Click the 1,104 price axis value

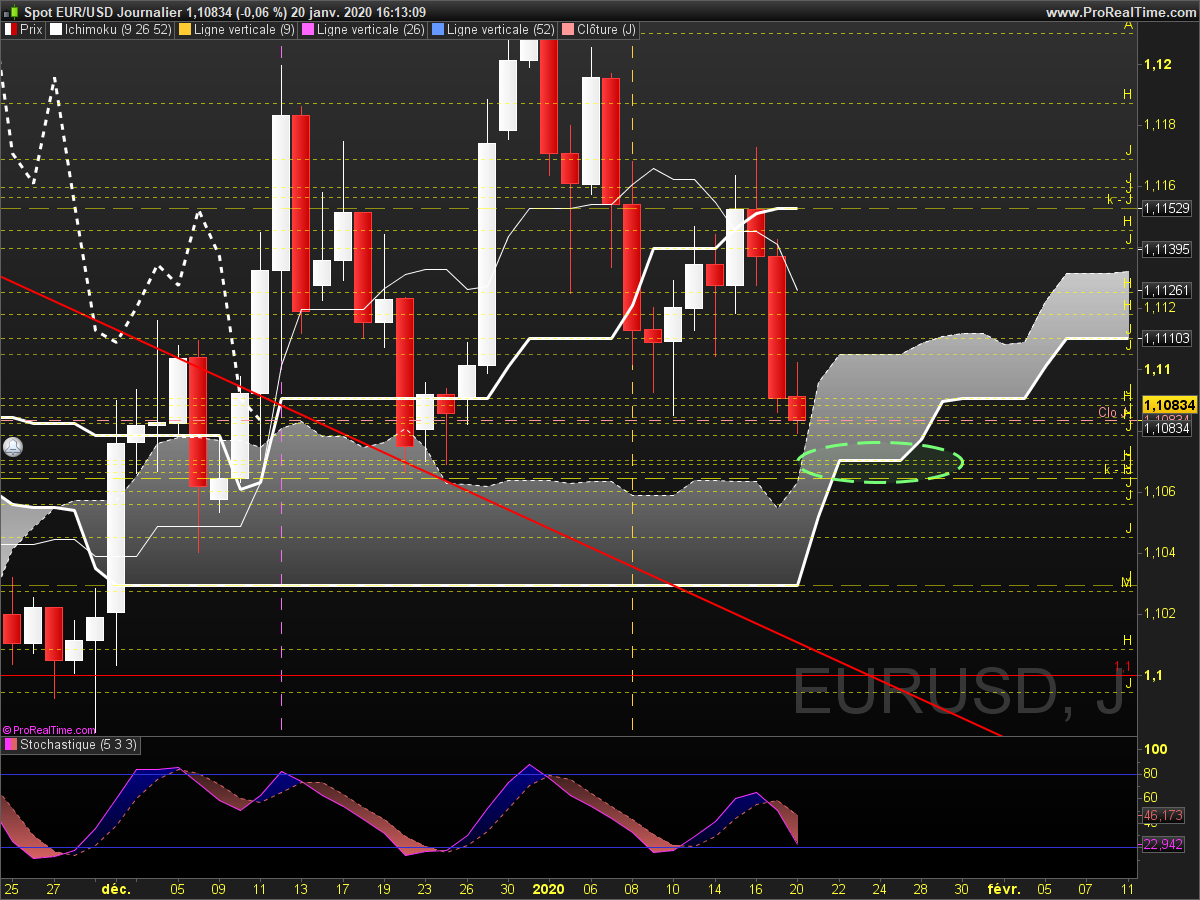(1160, 552)
